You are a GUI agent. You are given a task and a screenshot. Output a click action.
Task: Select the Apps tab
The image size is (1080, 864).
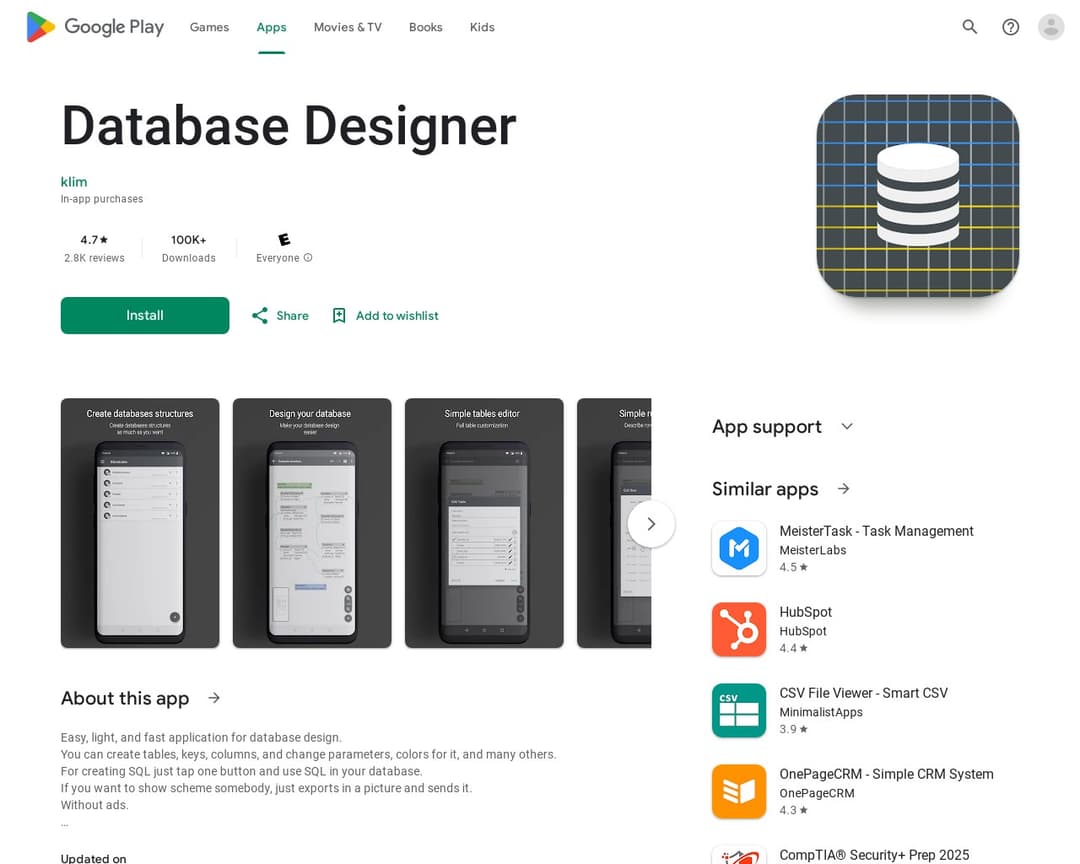[x=271, y=27]
